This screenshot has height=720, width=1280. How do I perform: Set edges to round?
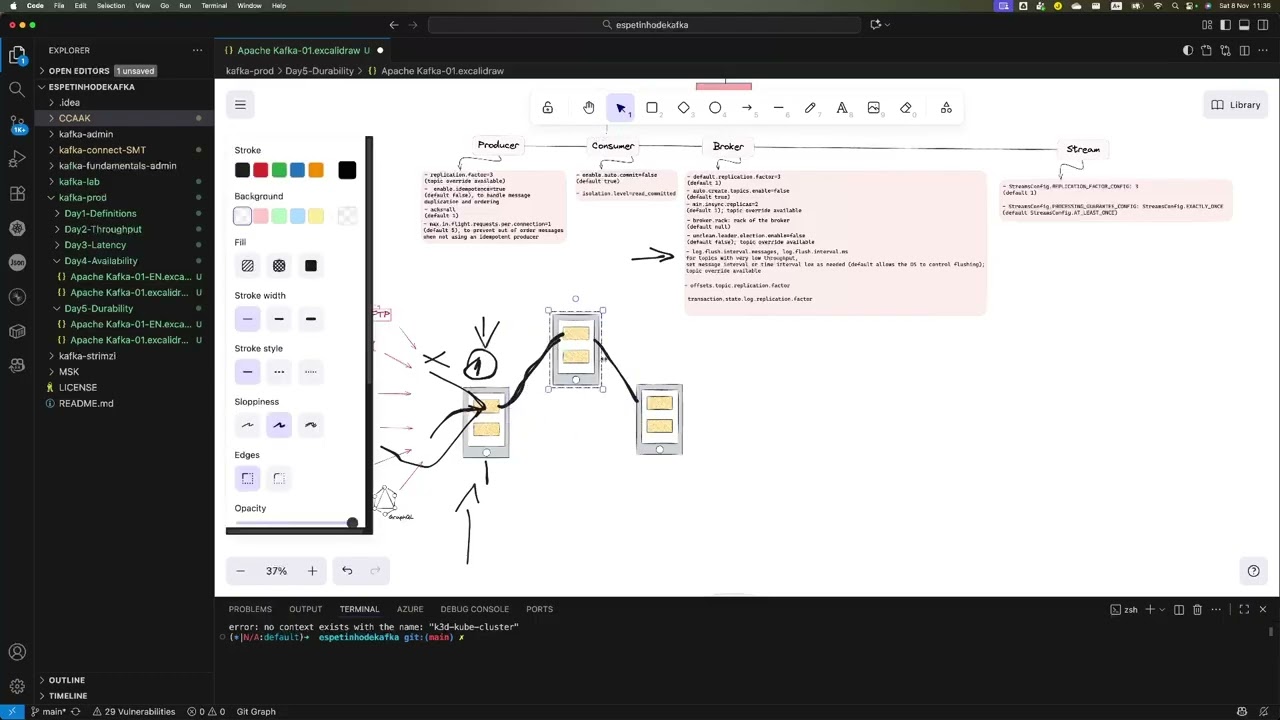(279, 479)
